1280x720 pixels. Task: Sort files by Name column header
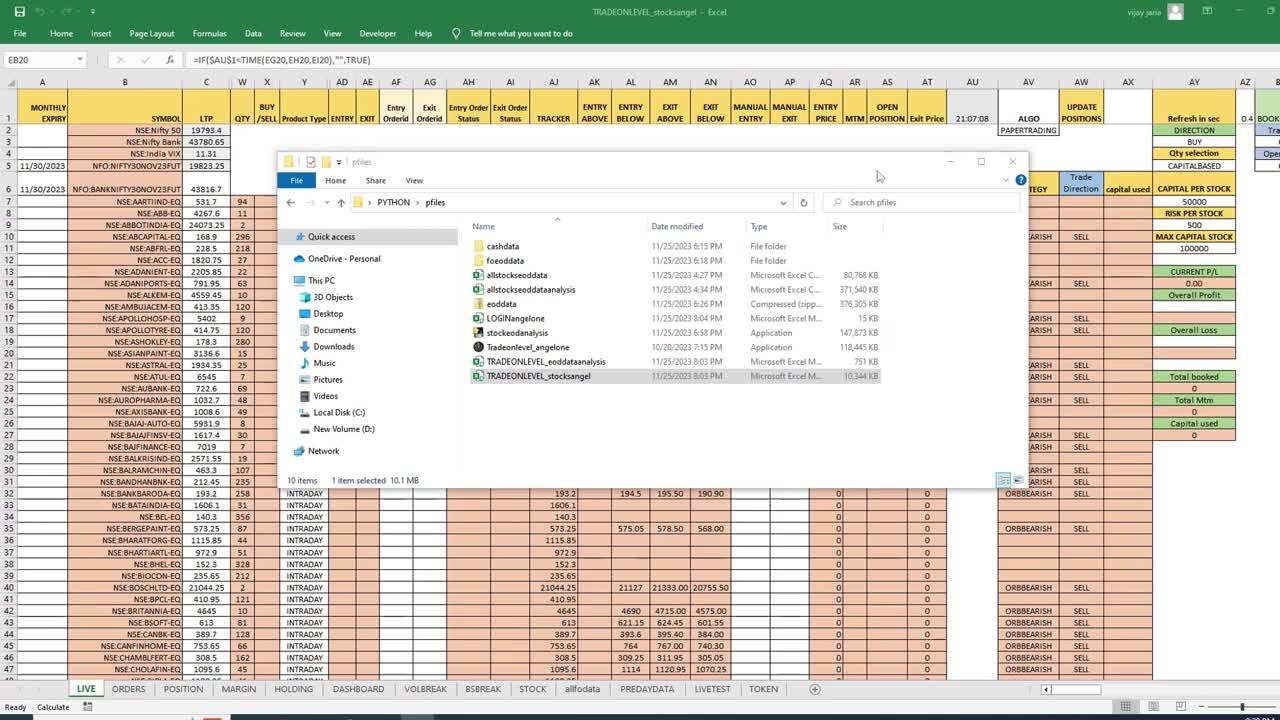(x=556, y=227)
